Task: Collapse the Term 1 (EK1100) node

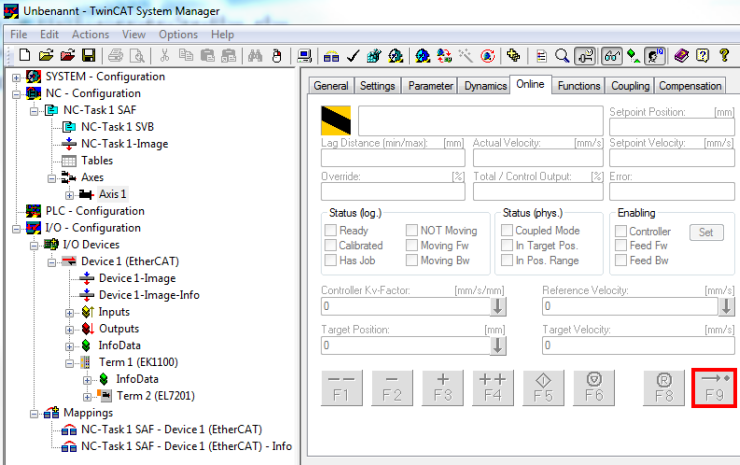Action: click(x=69, y=363)
